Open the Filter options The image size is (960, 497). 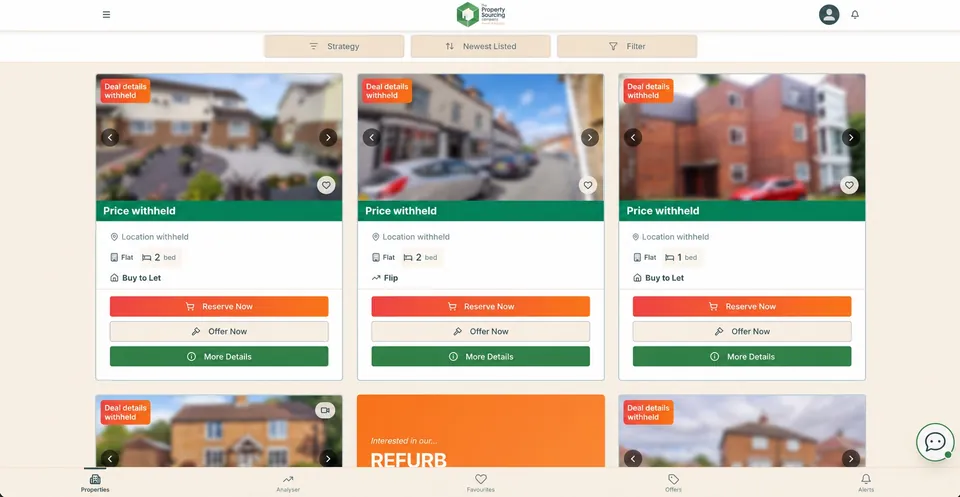pos(627,47)
